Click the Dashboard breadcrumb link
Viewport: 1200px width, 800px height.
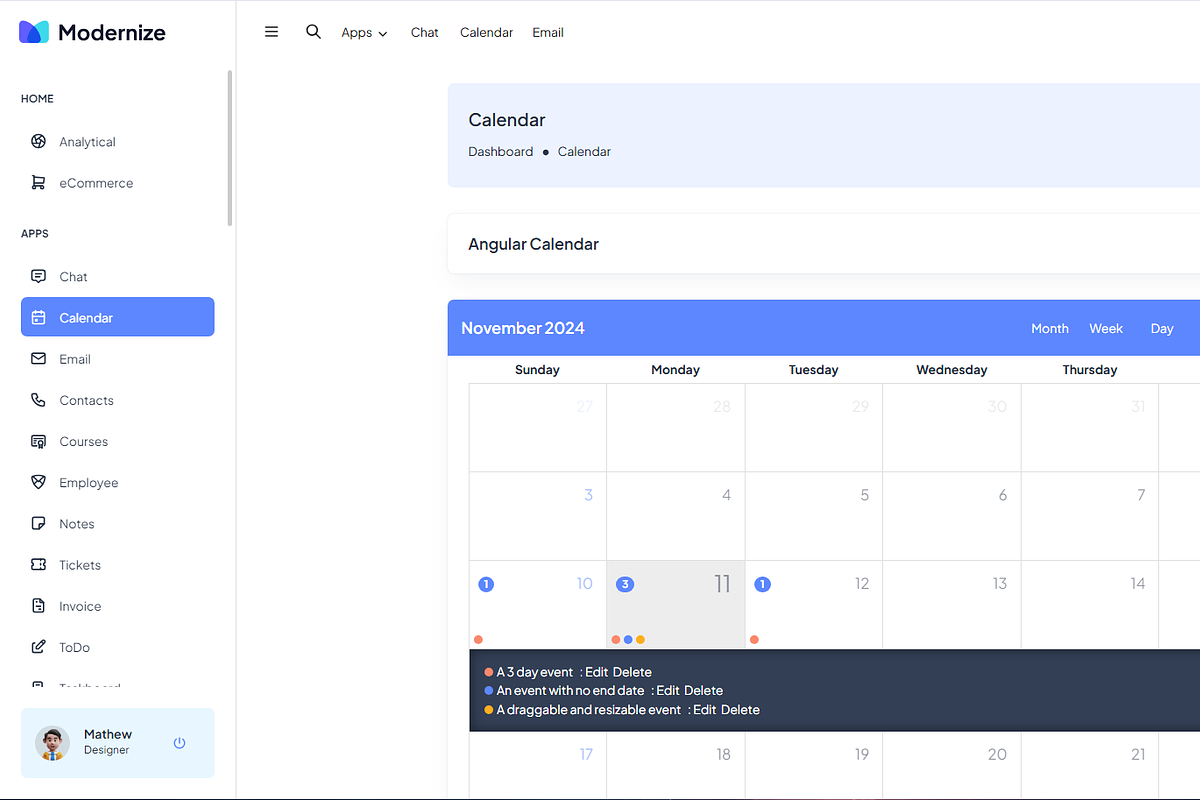[x=501, y=152]
